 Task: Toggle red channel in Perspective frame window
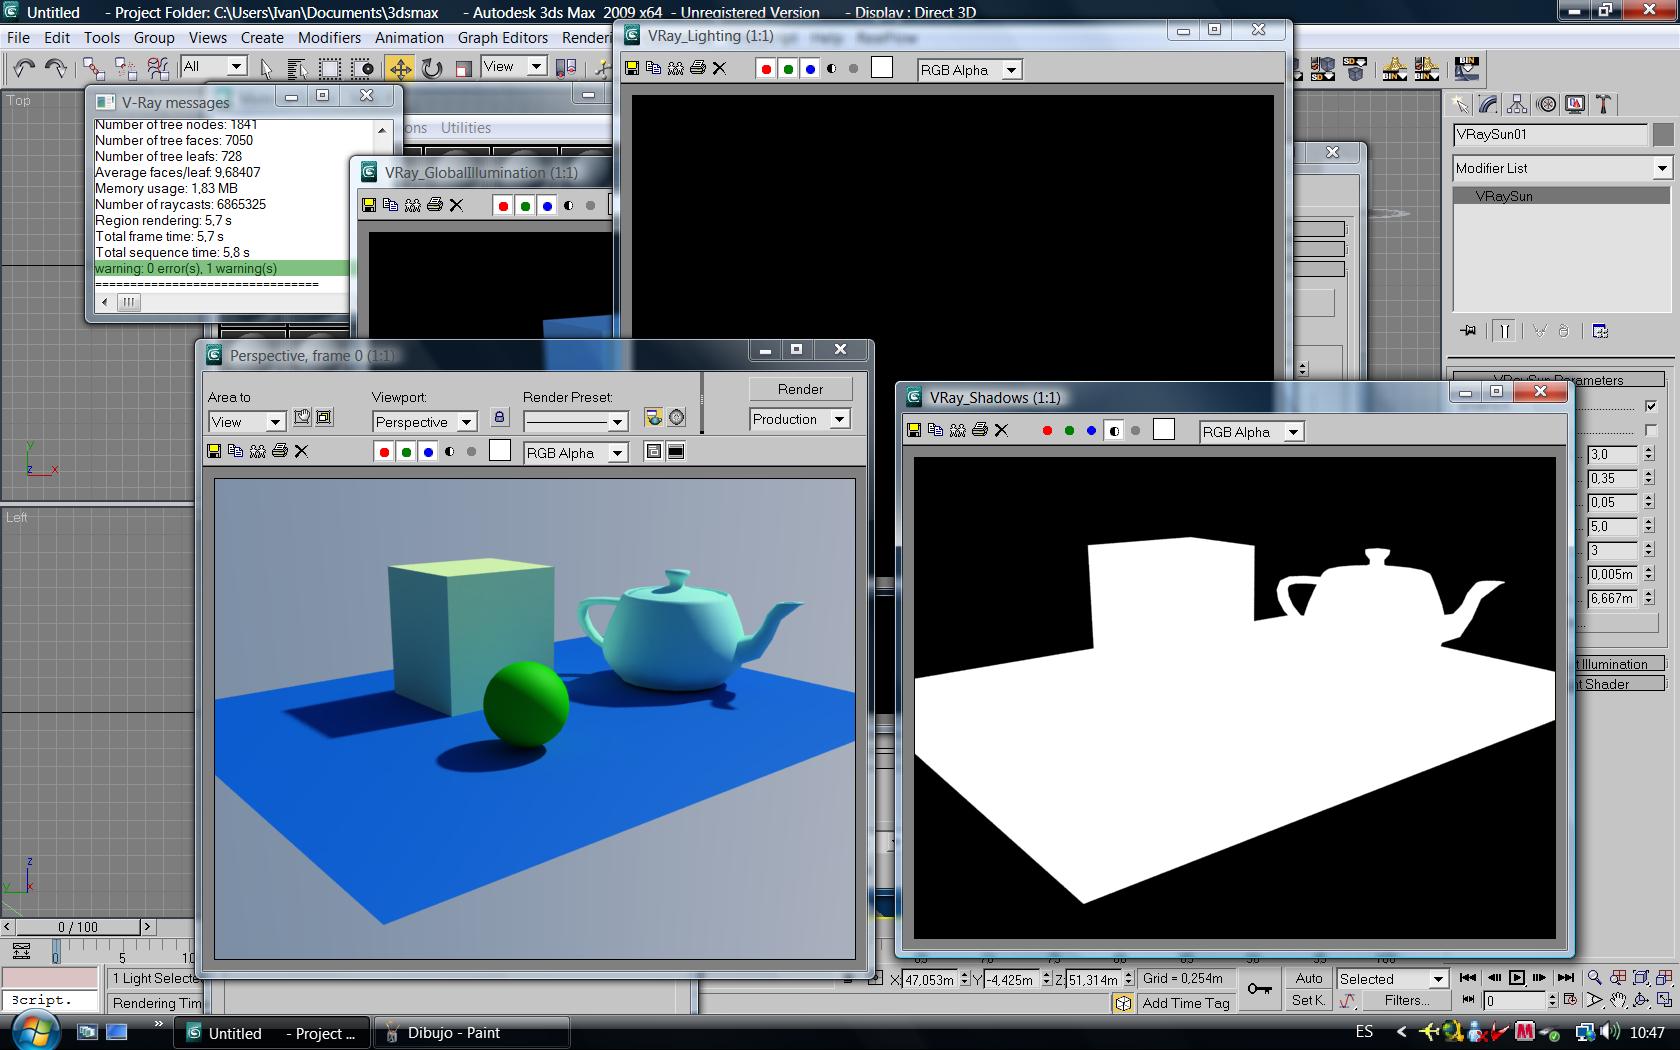click(384, 452)
